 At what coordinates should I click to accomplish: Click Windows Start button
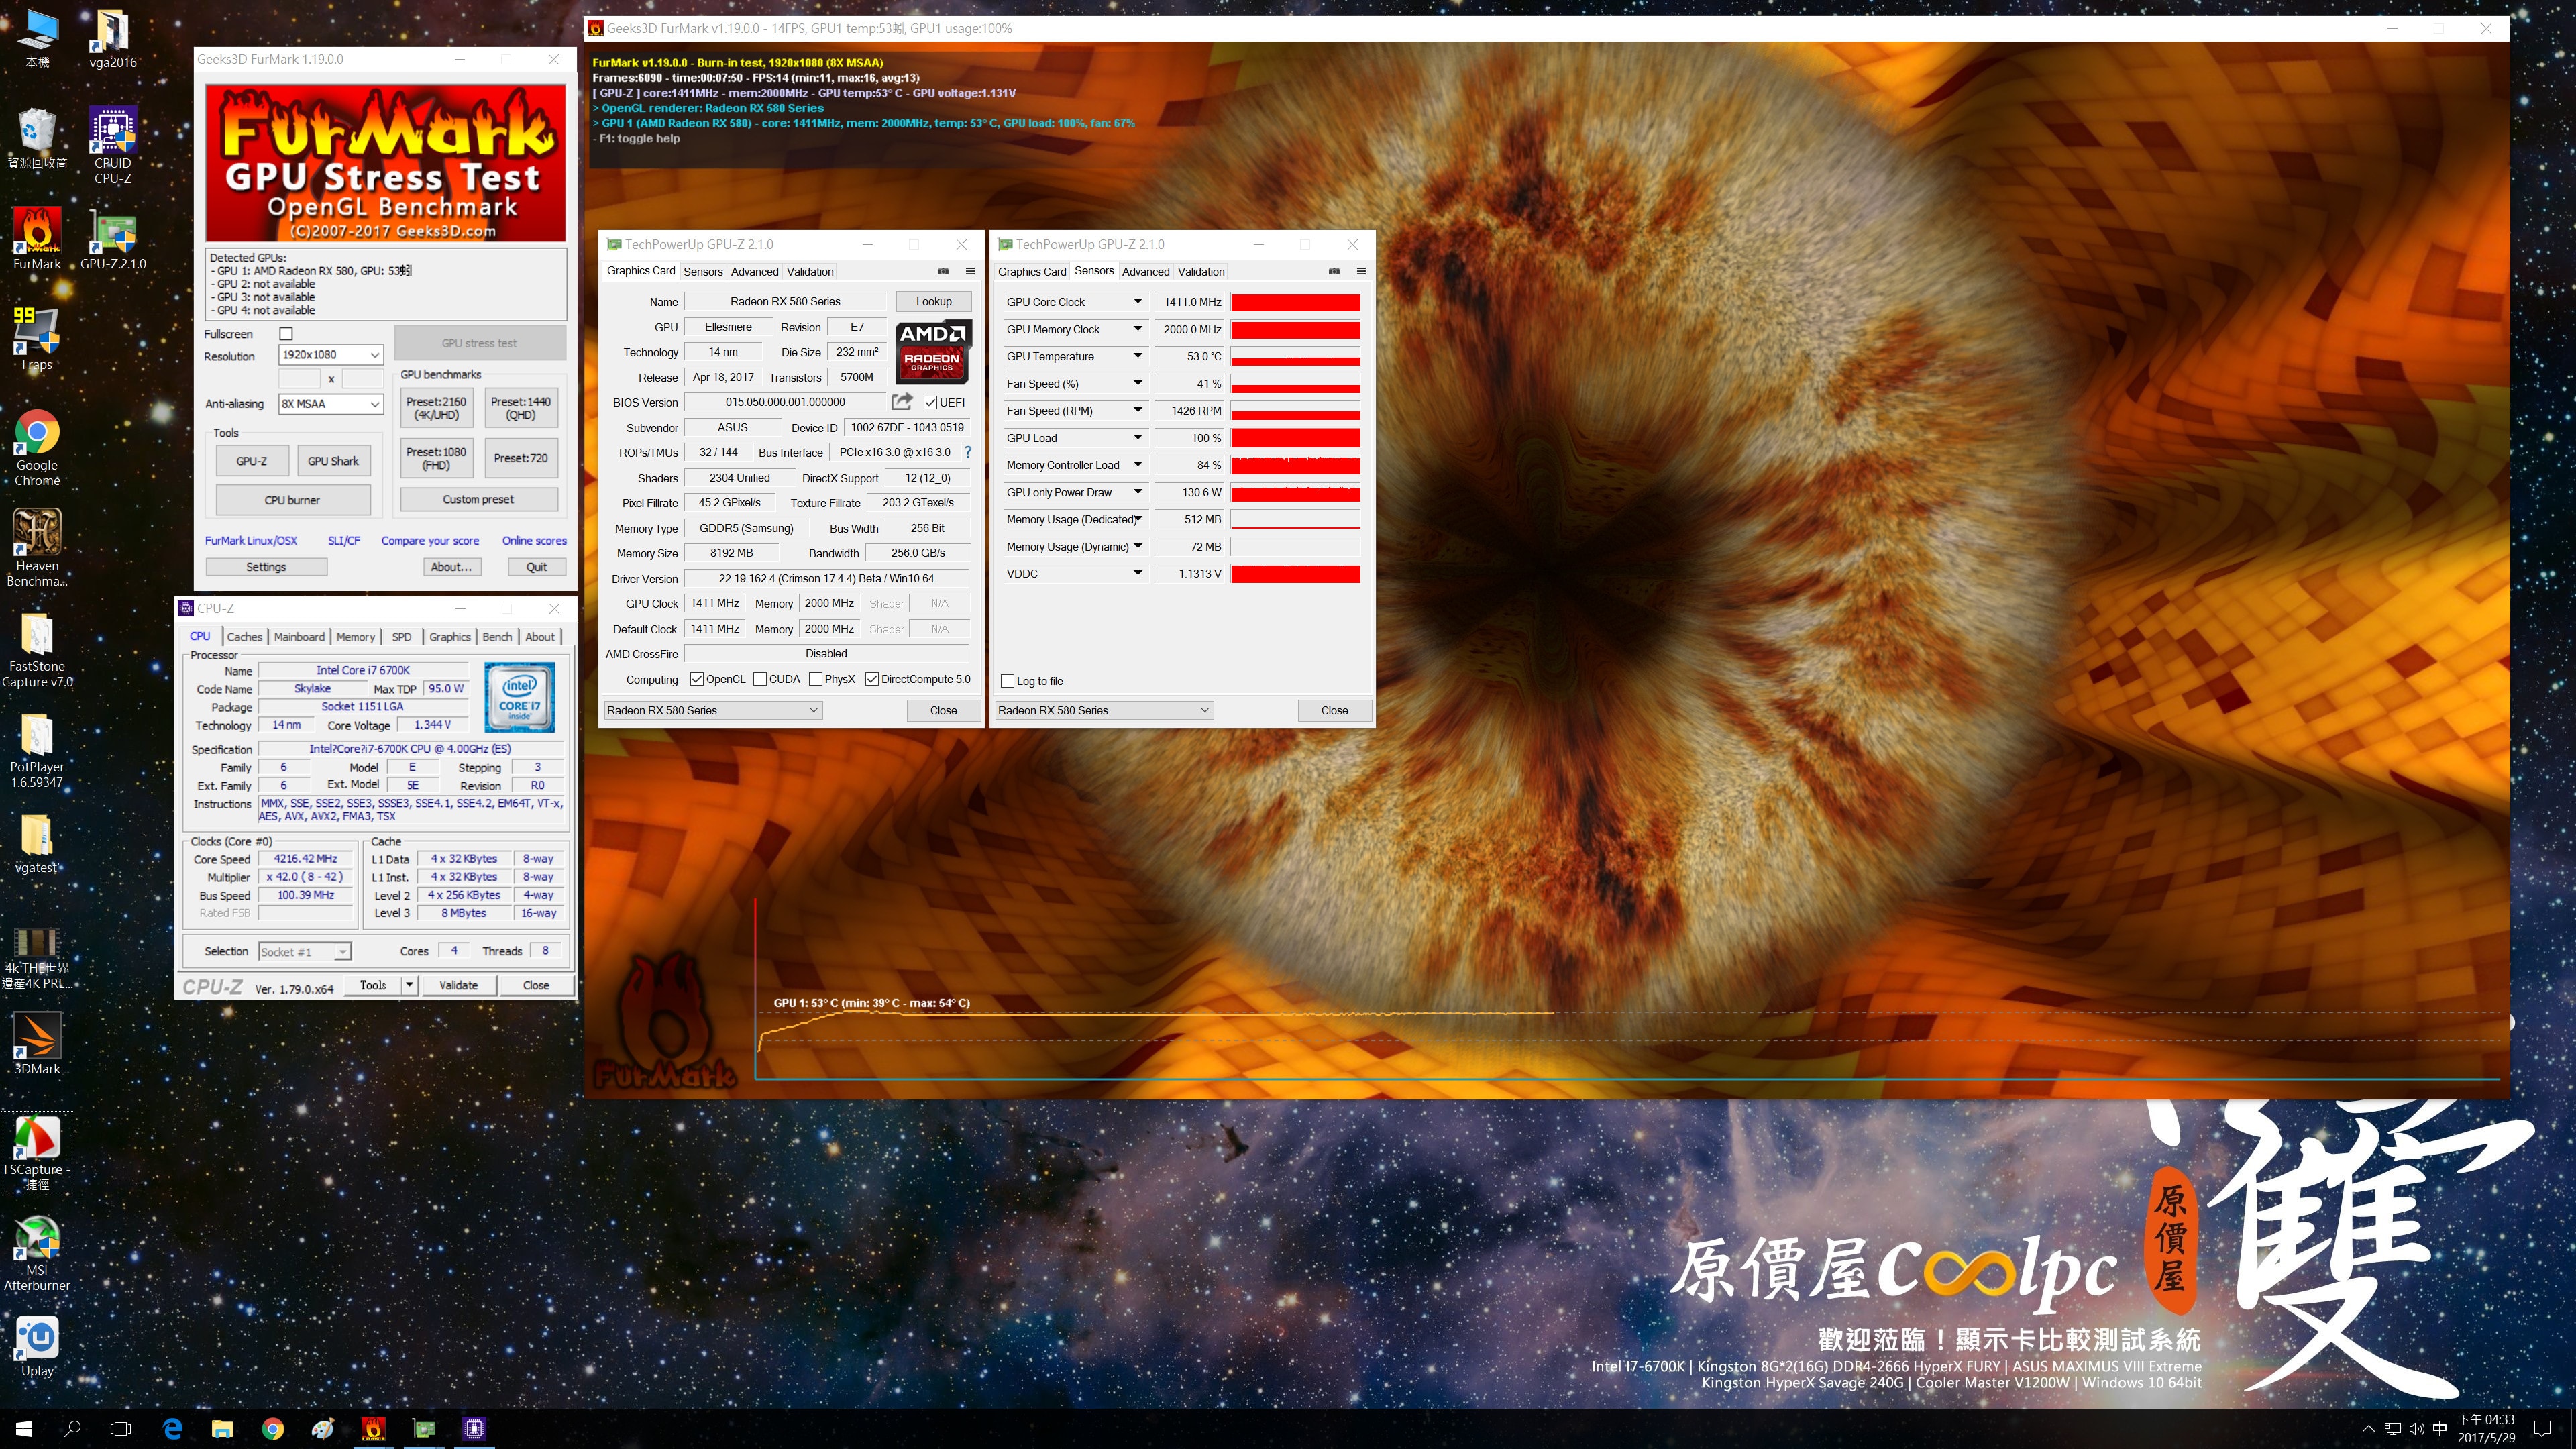click(24, 1429)
